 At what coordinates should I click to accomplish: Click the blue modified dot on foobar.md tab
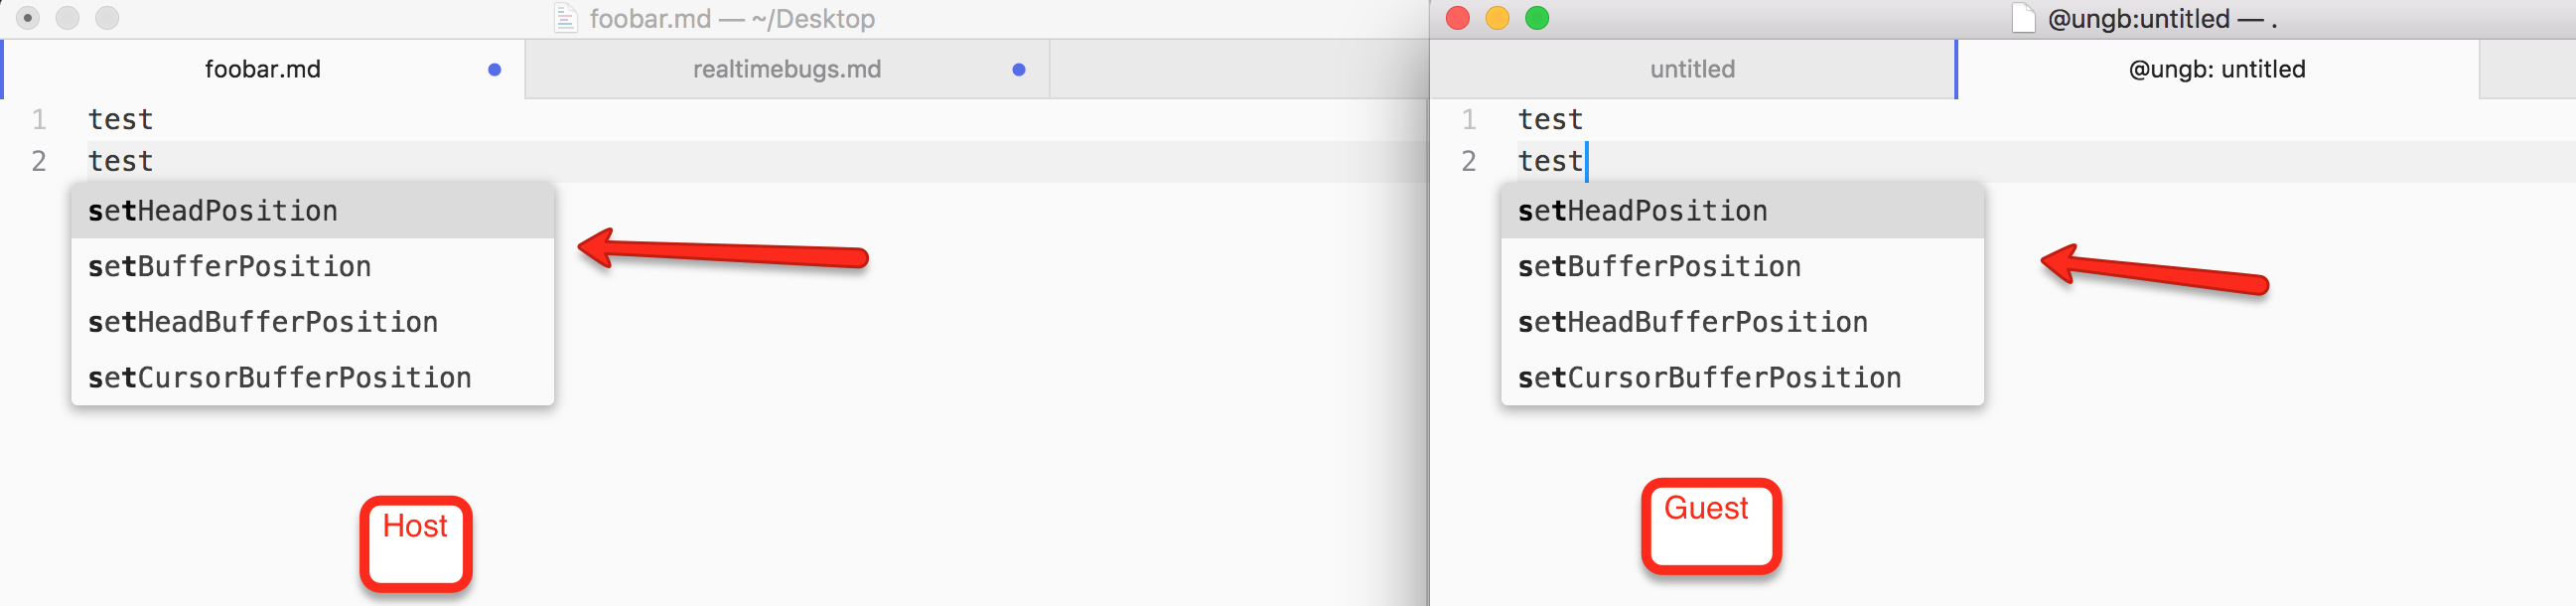494,70
